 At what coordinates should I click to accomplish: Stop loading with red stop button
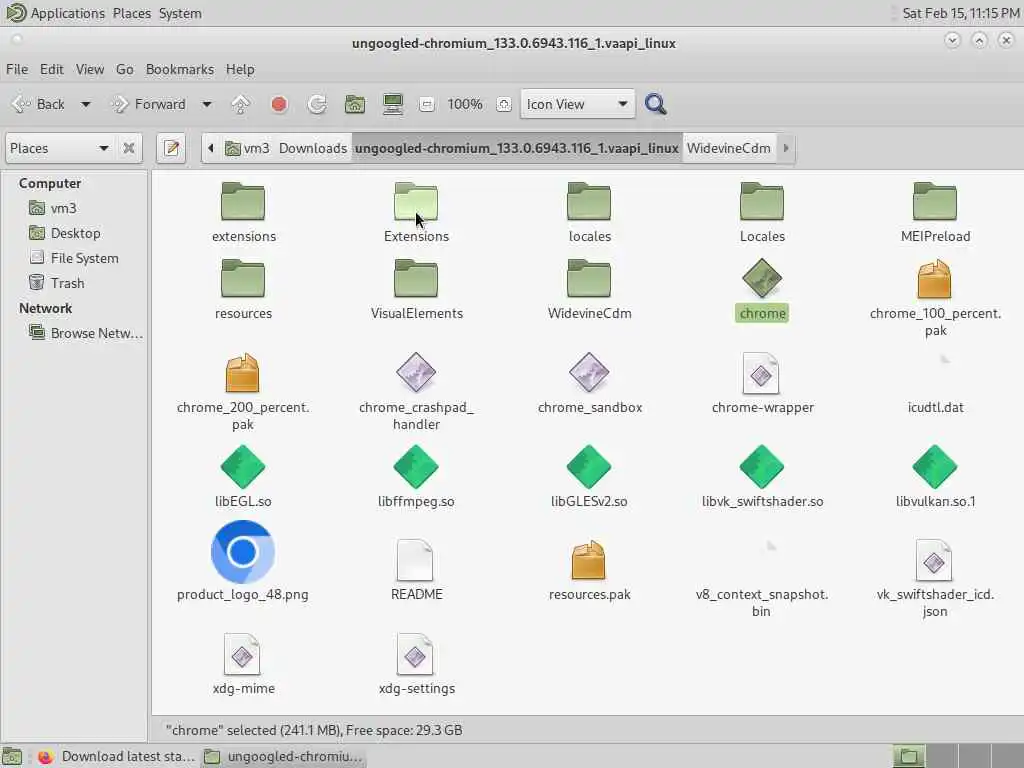279,104
